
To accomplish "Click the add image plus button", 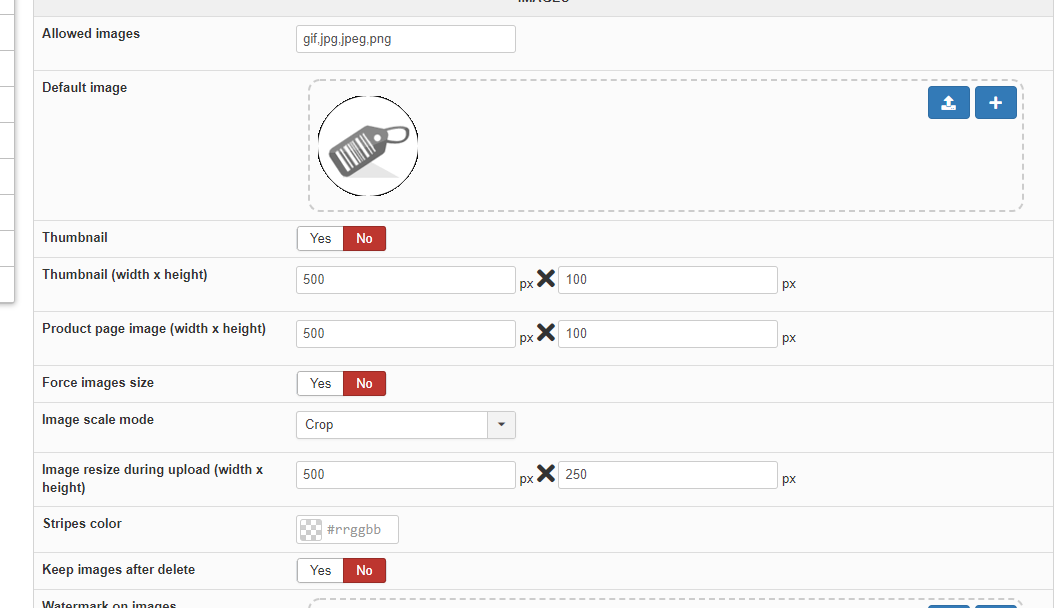I will [x=995, y=103].
